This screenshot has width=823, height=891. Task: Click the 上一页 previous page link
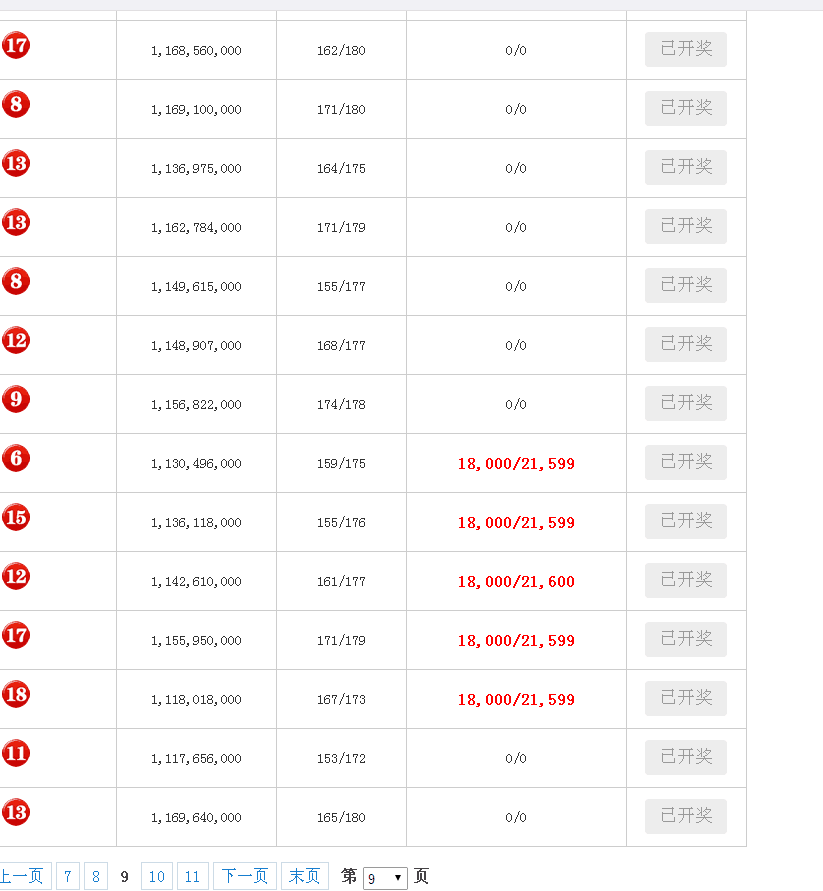click(22, 877)
